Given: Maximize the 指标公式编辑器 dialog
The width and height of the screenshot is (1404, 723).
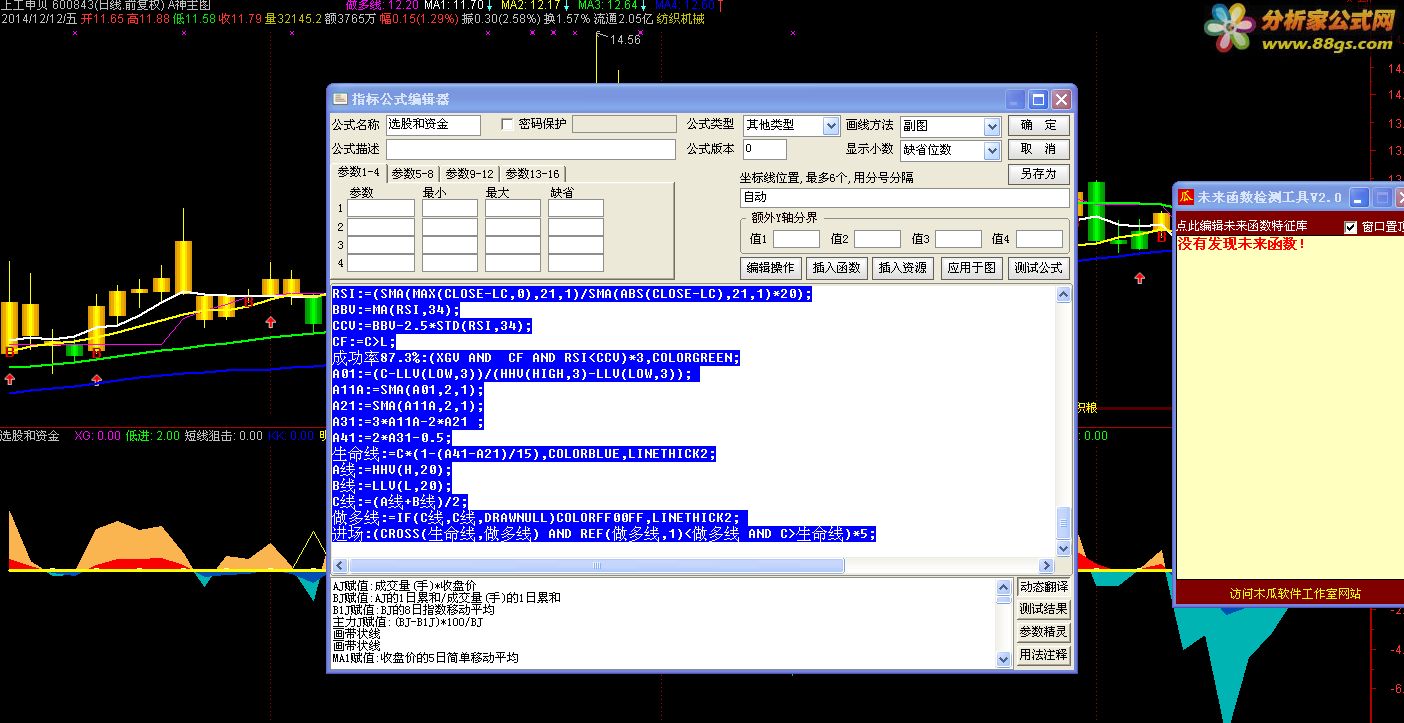Looking at the screenshot, I should click(1039, 99).
